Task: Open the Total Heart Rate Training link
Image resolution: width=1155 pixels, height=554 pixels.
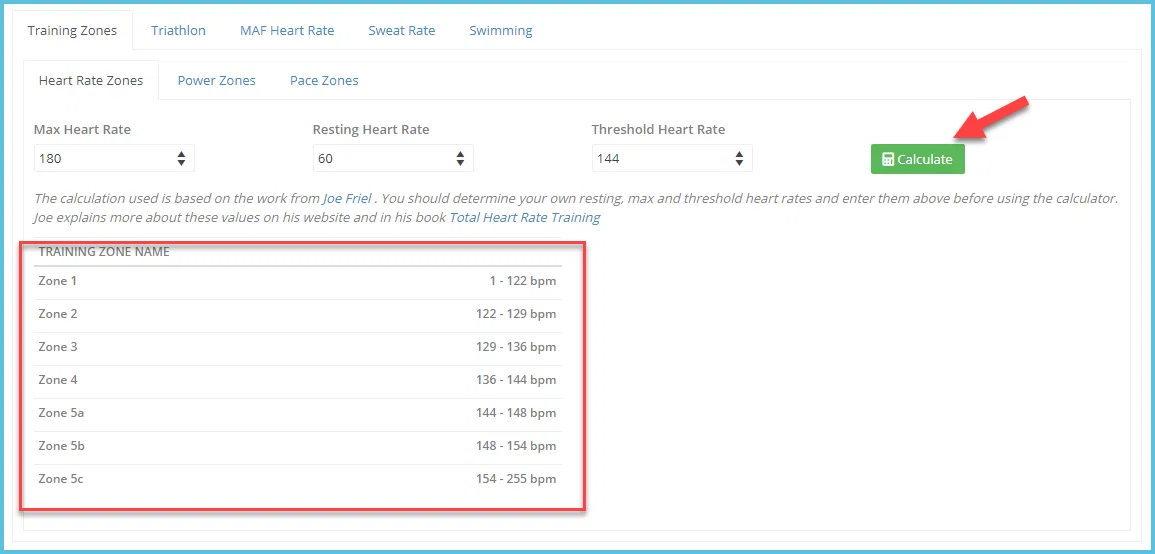Action: pos(524,218)
